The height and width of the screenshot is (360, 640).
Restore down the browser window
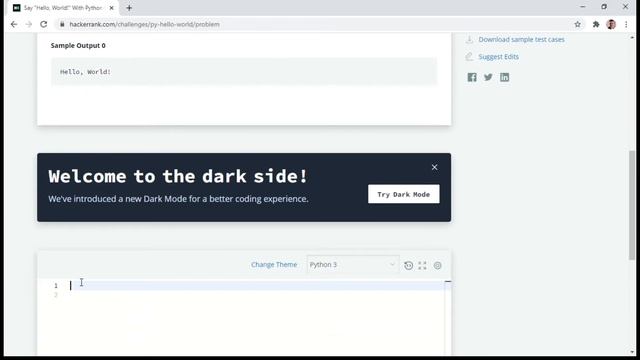(x=604, y=7)
